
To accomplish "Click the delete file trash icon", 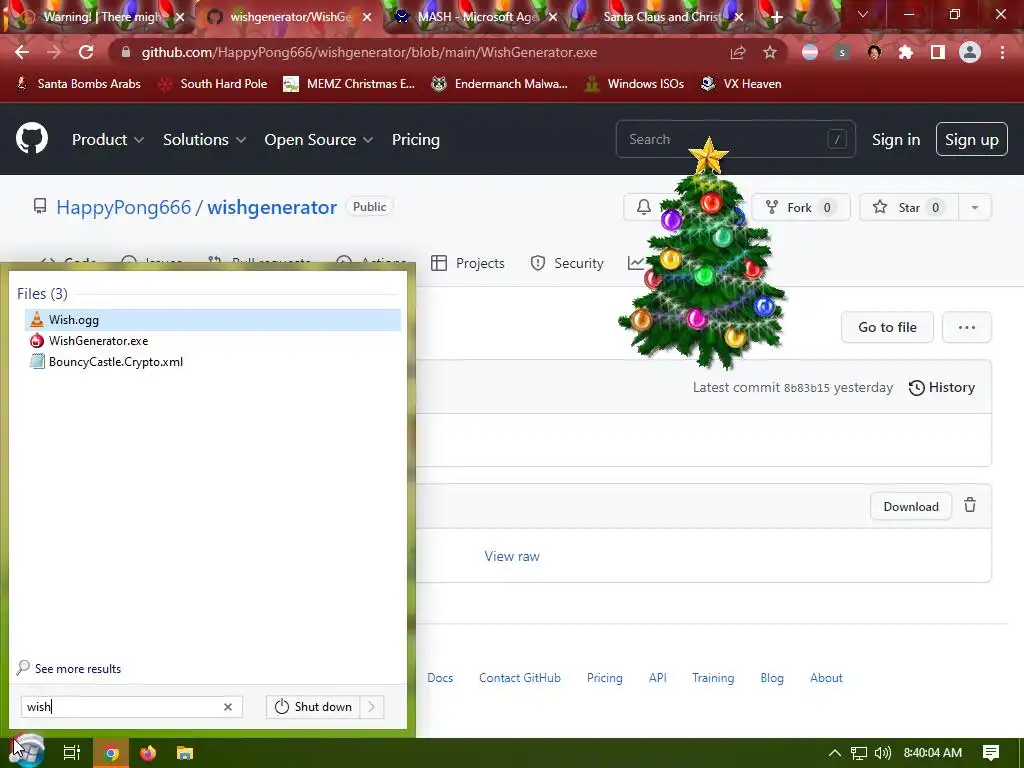I will click(x=970, y=505).
